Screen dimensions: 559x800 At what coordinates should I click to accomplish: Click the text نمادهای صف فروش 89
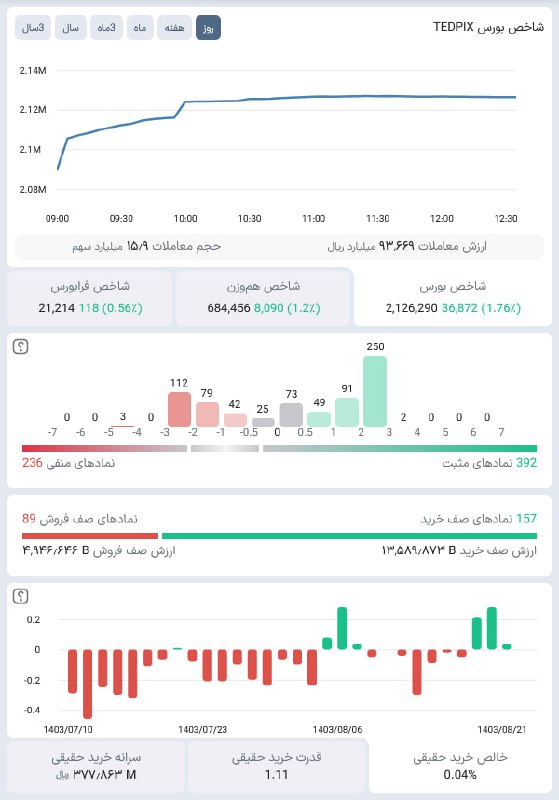coord(80,519)
